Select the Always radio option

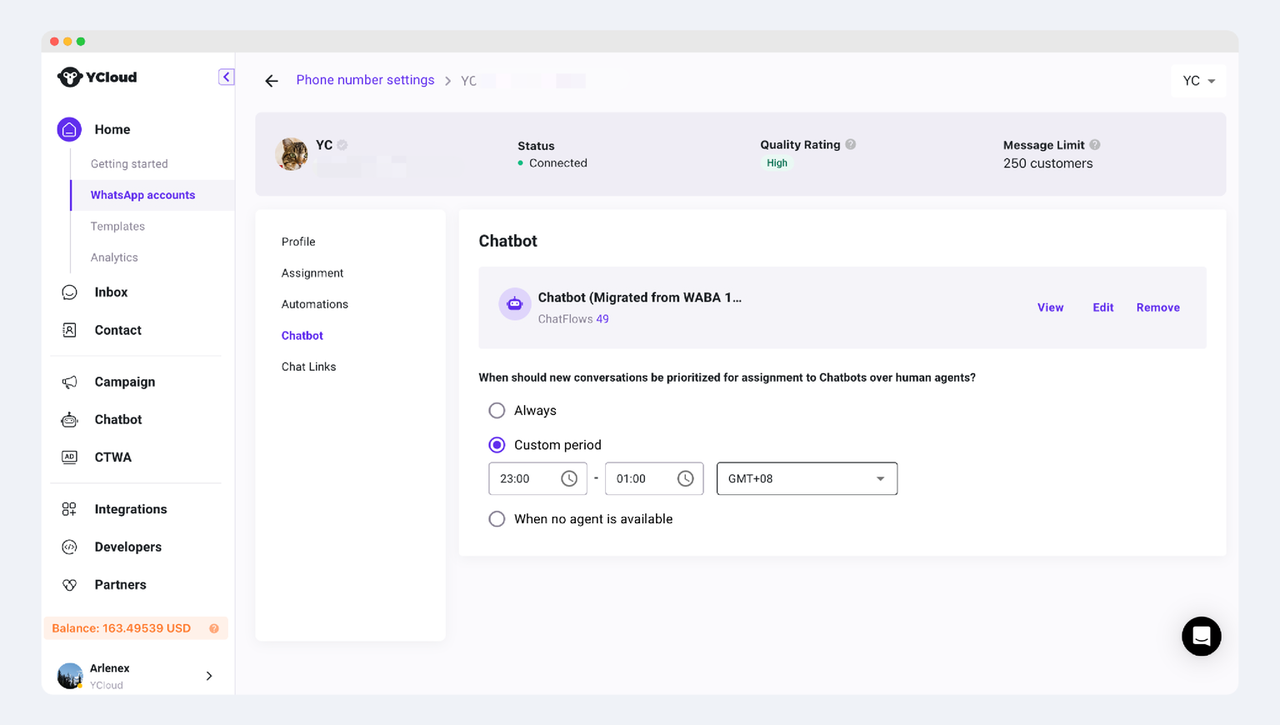click(x=497, y=411)
